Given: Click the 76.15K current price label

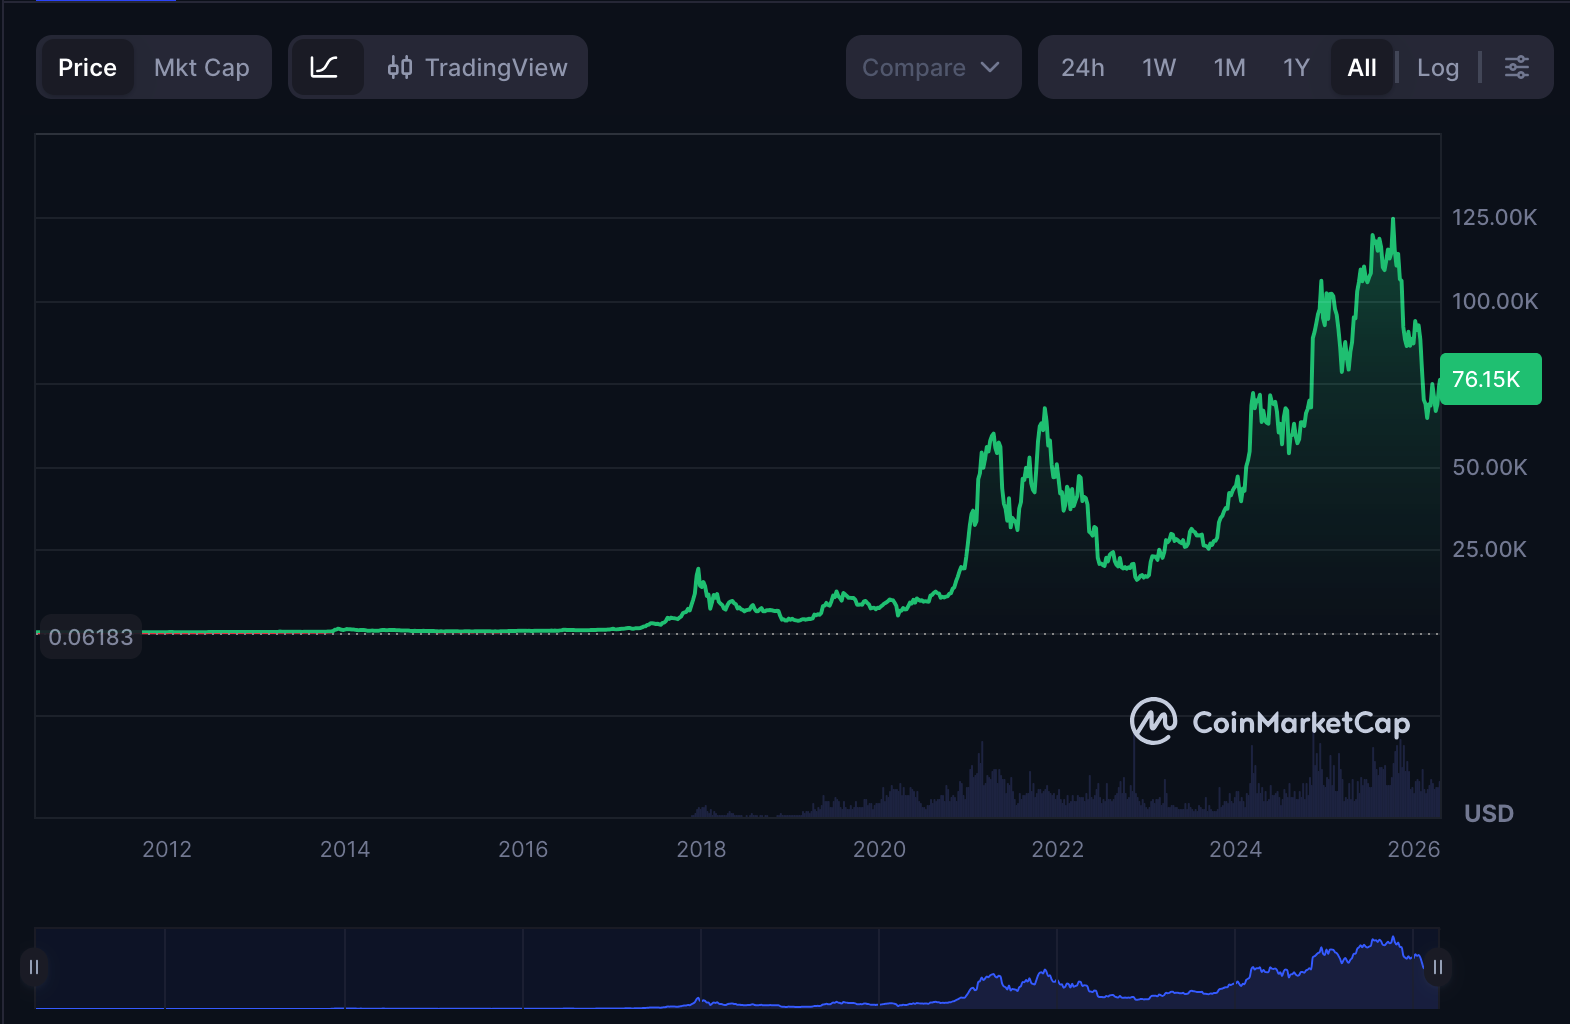Looking at the screenshot, I should 1489,379.
